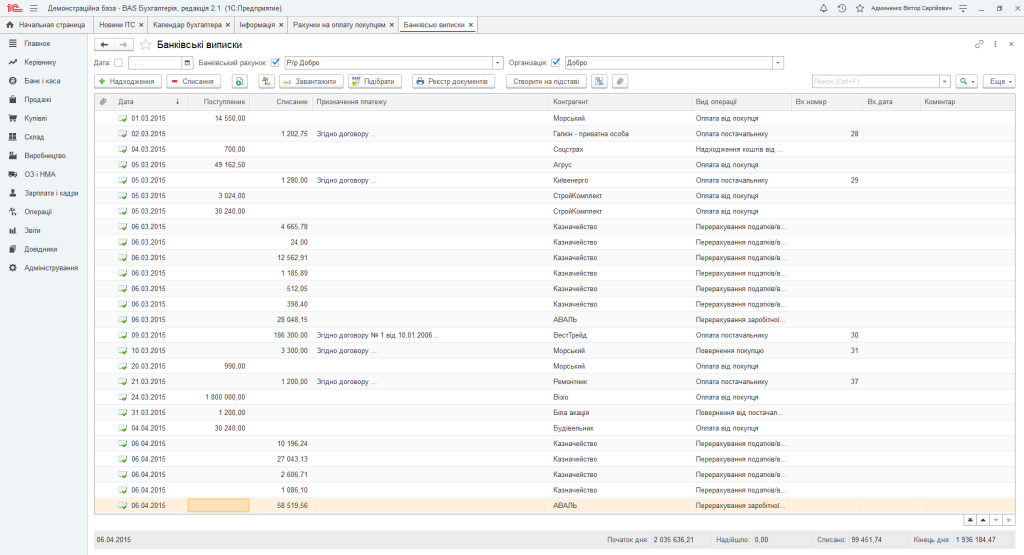Open the Еще dropdown menu
Image resolution: width=1024 pixels, height=555 pixels.
coord(999,82)
